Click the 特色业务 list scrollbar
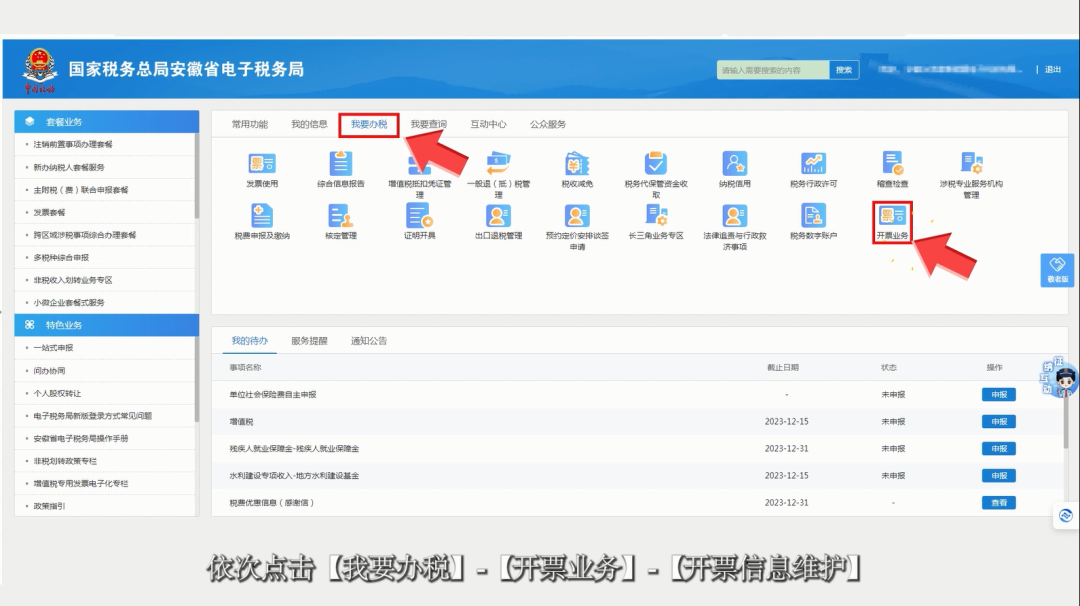 197,379
